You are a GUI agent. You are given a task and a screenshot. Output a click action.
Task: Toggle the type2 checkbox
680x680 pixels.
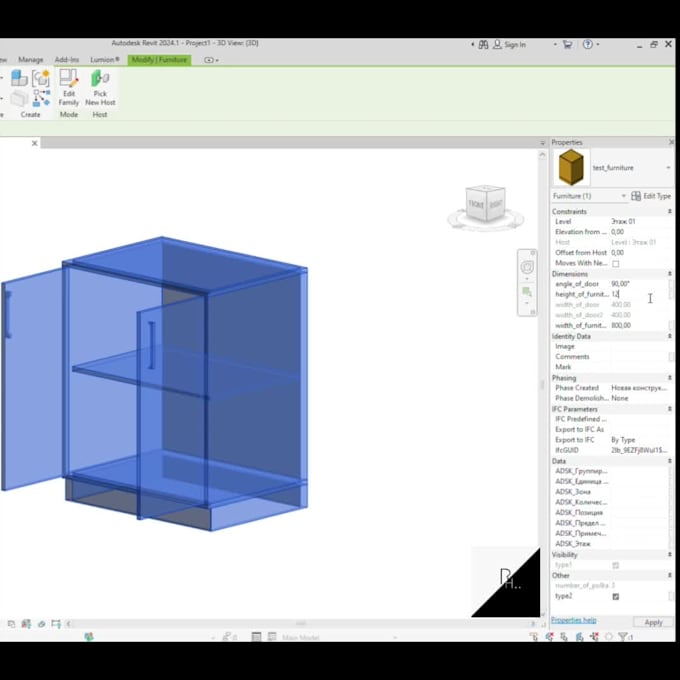pyautogui.click(x=615, y=596)
